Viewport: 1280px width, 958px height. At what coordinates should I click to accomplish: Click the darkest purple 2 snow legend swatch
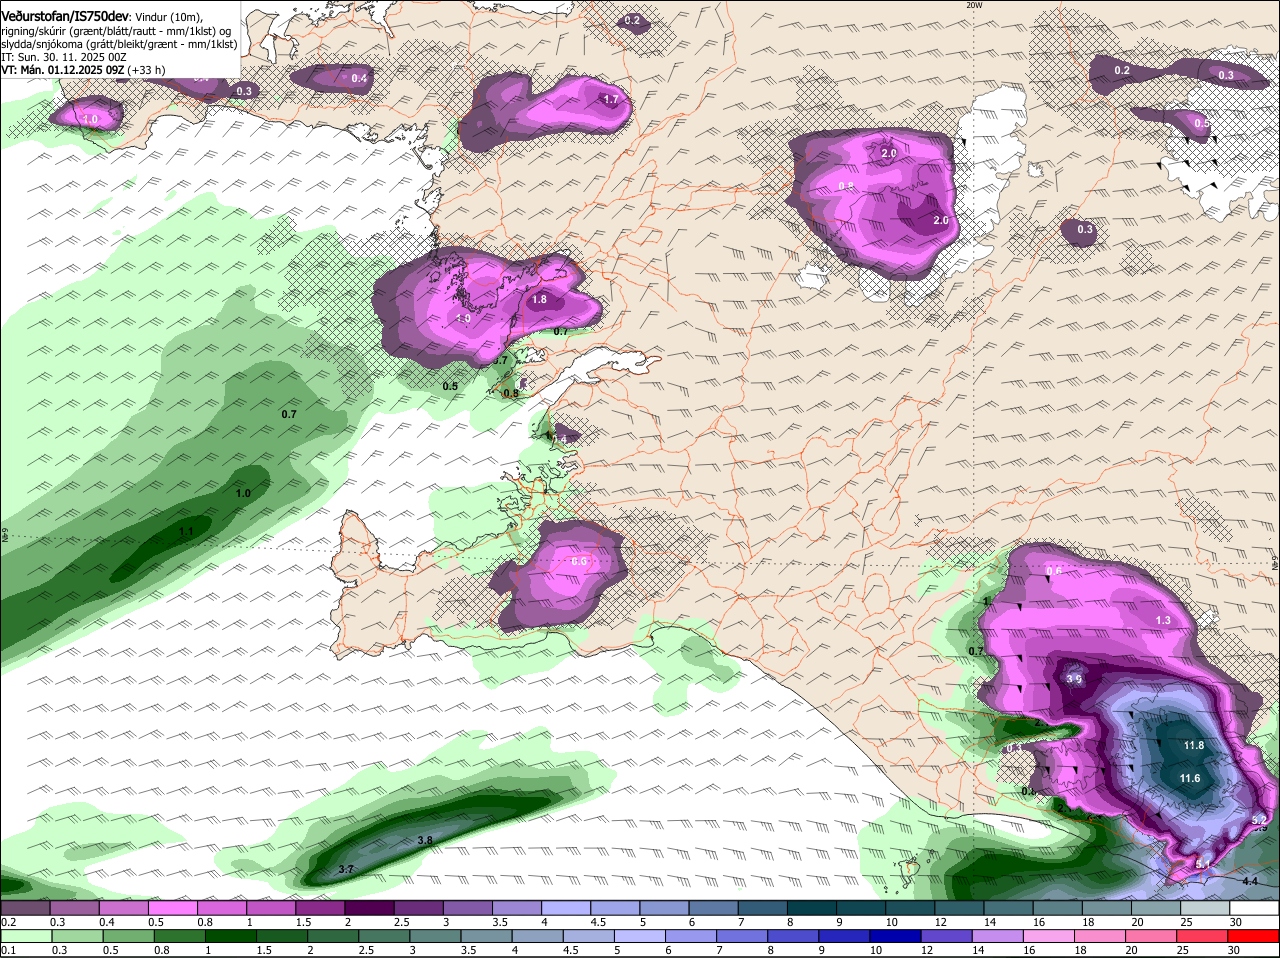tap(369, 908)
